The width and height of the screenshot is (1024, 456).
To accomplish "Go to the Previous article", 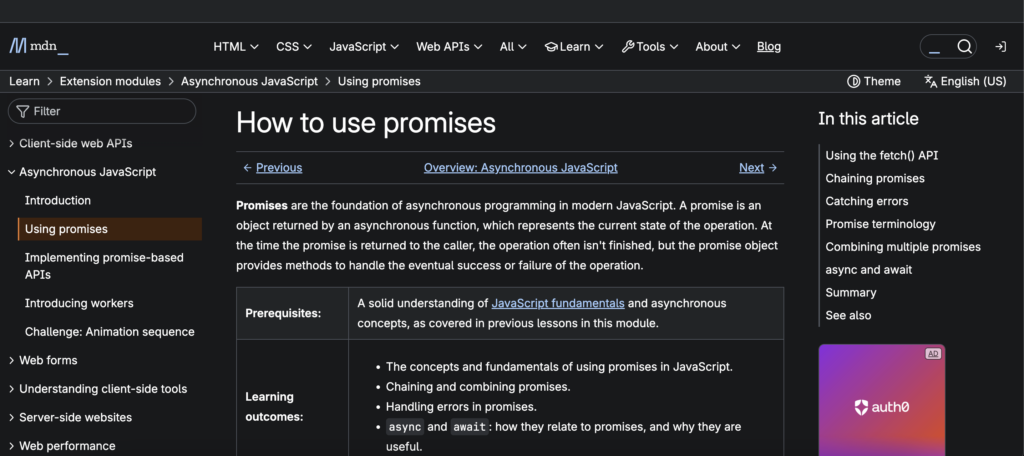I will (x=279, y=168).
